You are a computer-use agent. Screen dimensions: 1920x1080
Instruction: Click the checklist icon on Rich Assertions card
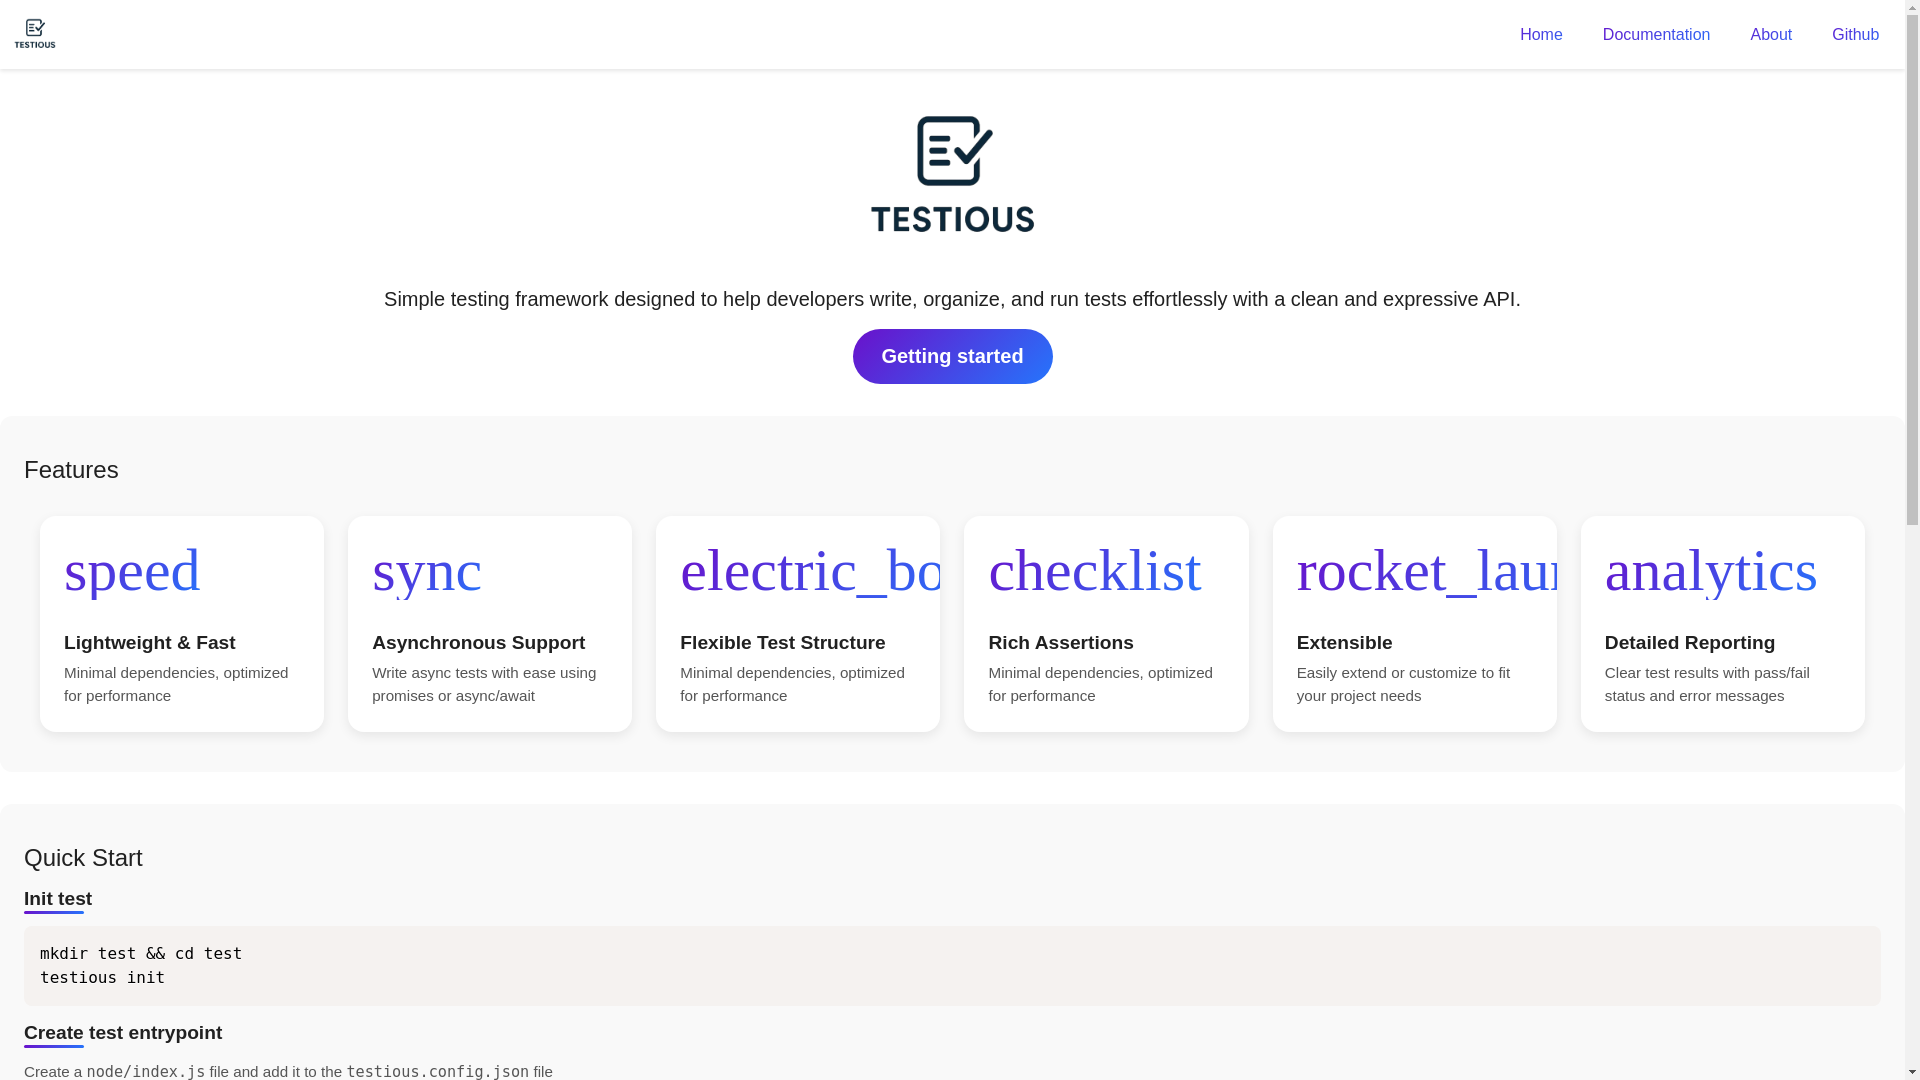click(1095, 571)
